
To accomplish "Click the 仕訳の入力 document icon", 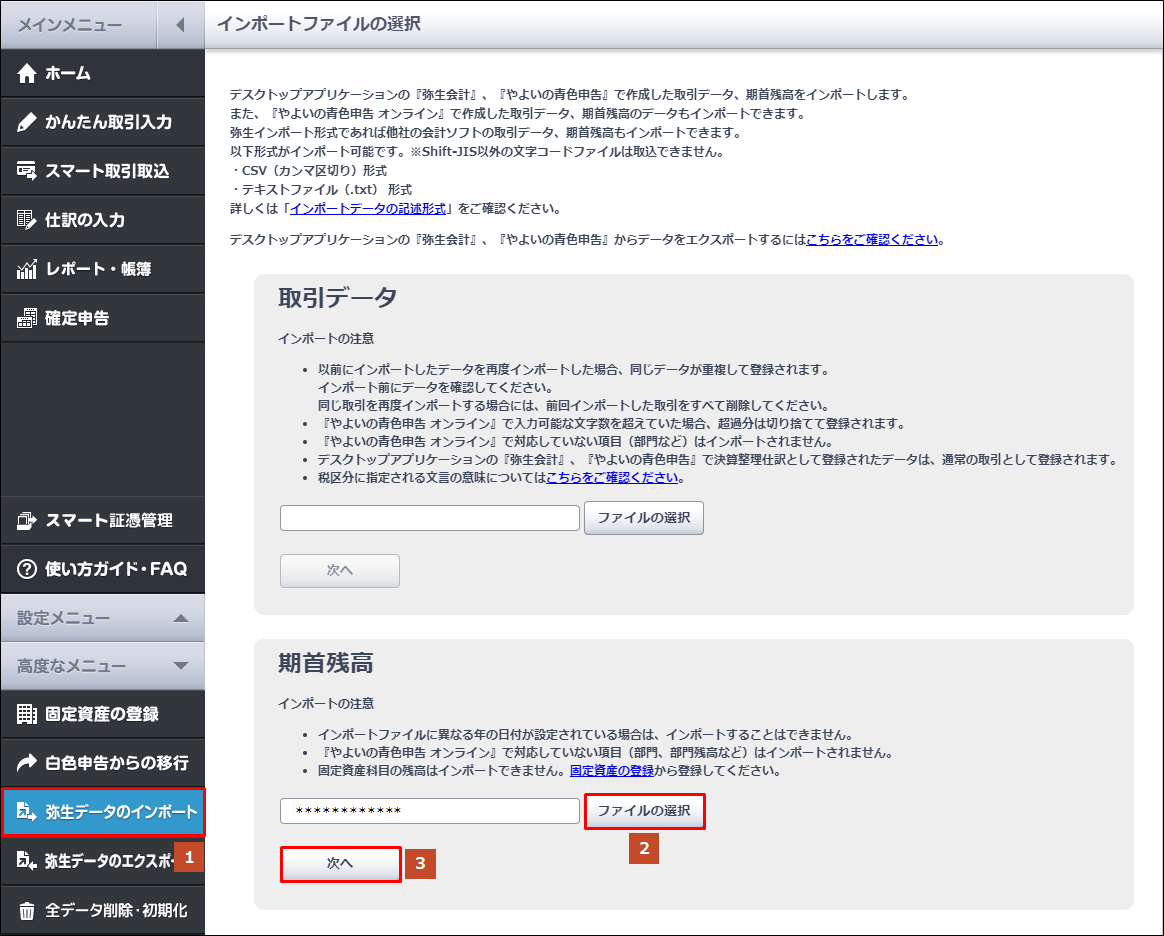I will tap(27, 220).
